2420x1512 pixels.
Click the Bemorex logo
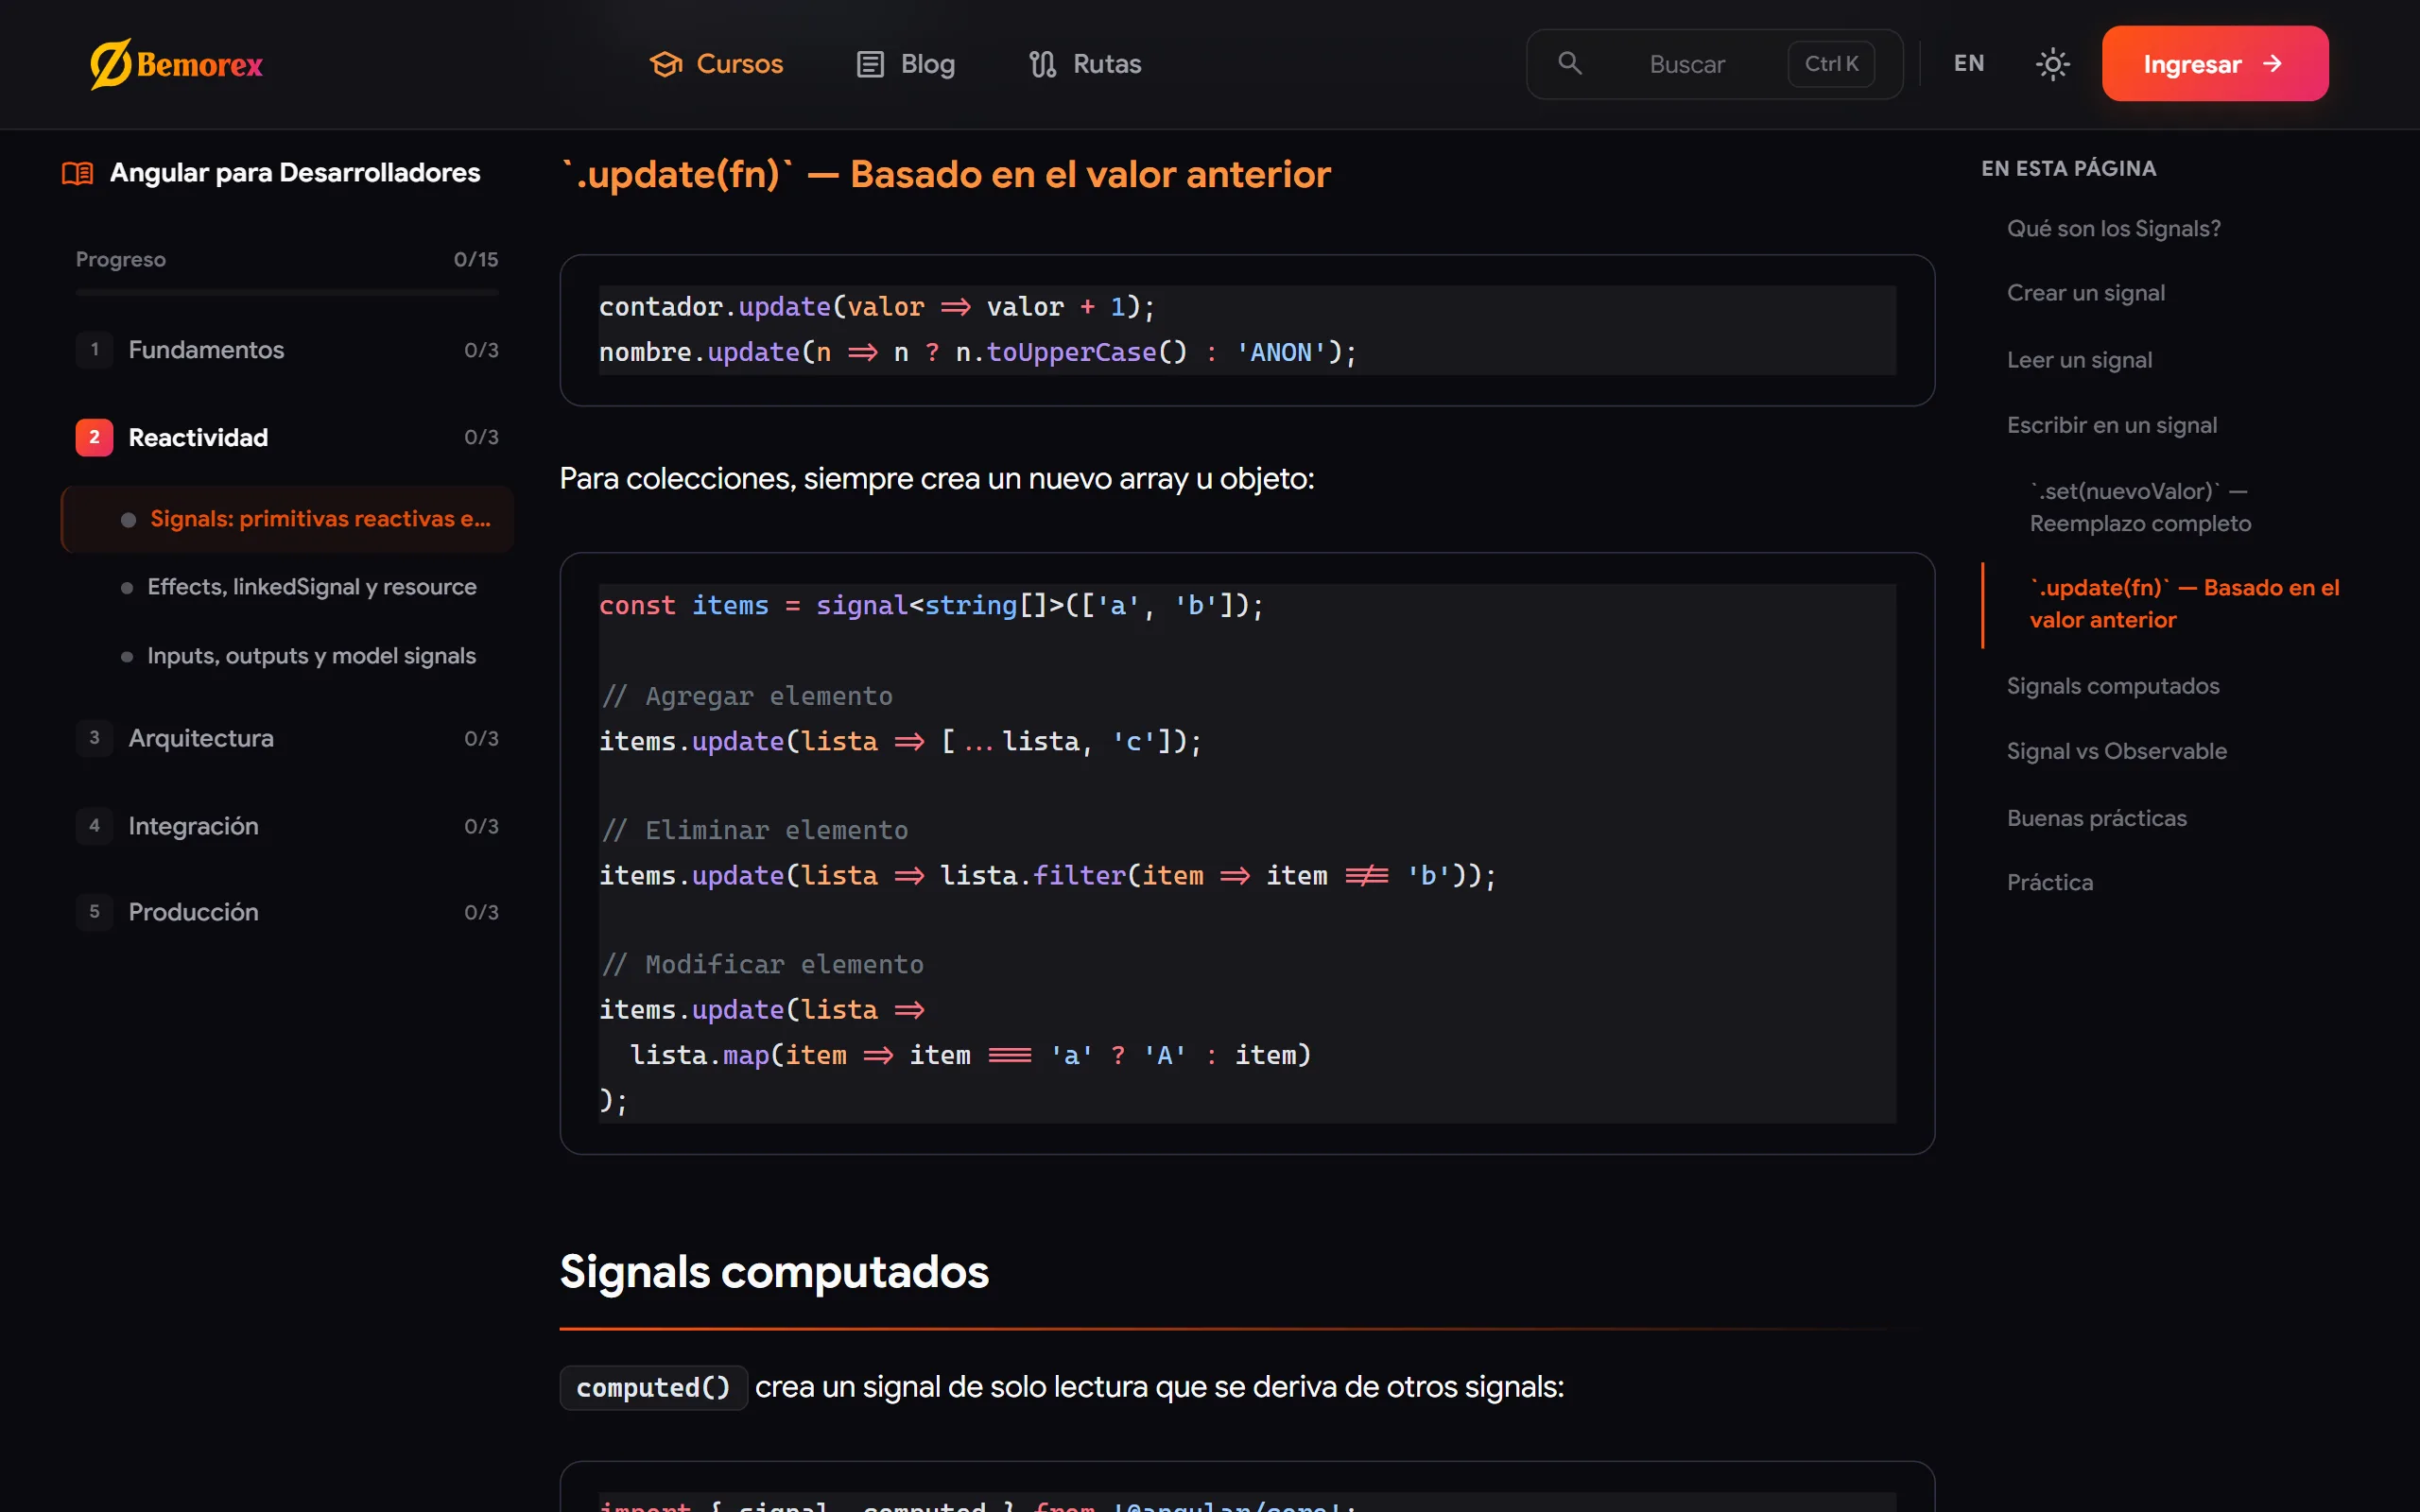click(x=176, y=64)
